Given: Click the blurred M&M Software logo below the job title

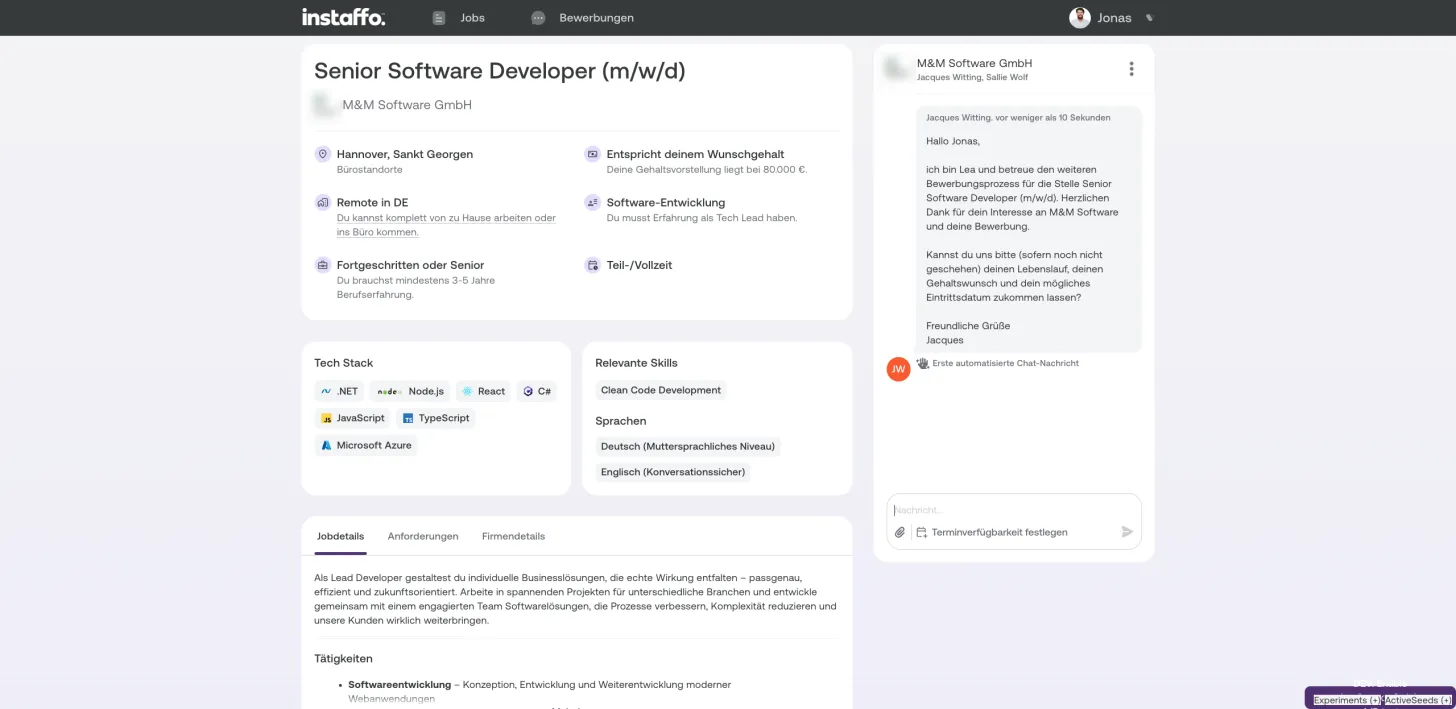Looking at the screenshot, I should click(x=324, y=104).
